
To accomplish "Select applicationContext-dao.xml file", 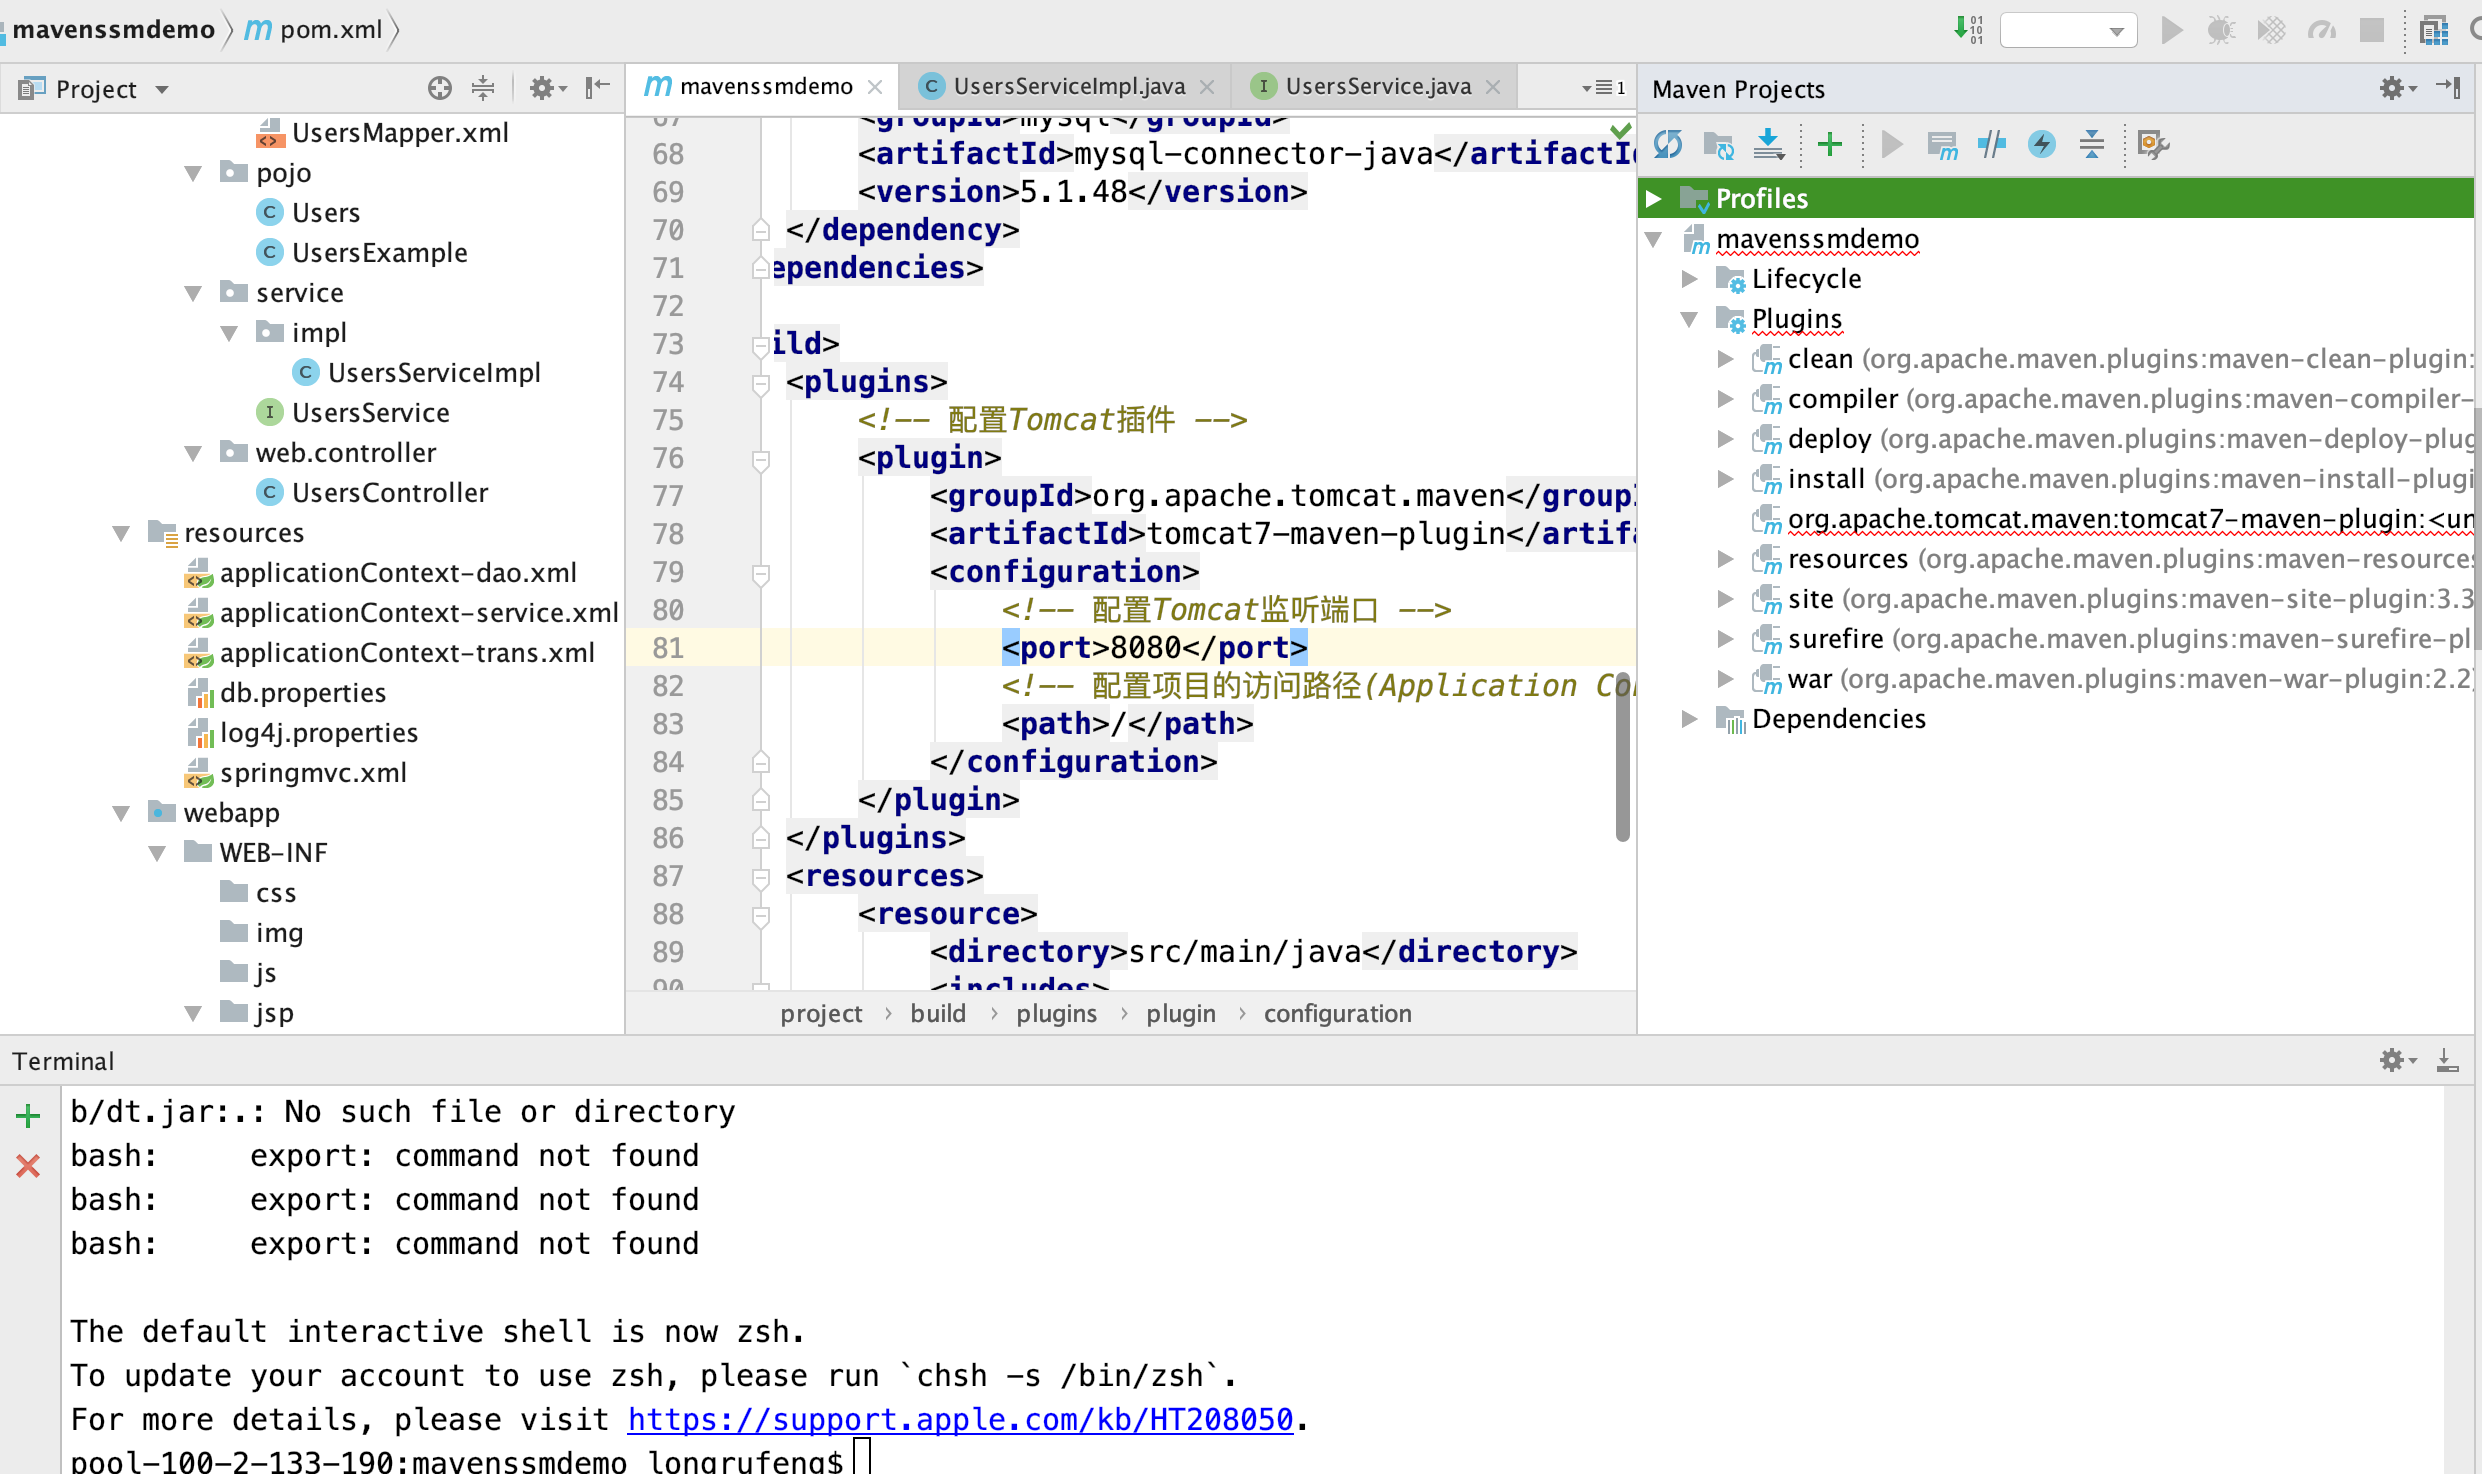I will click(x=380, y=572).
